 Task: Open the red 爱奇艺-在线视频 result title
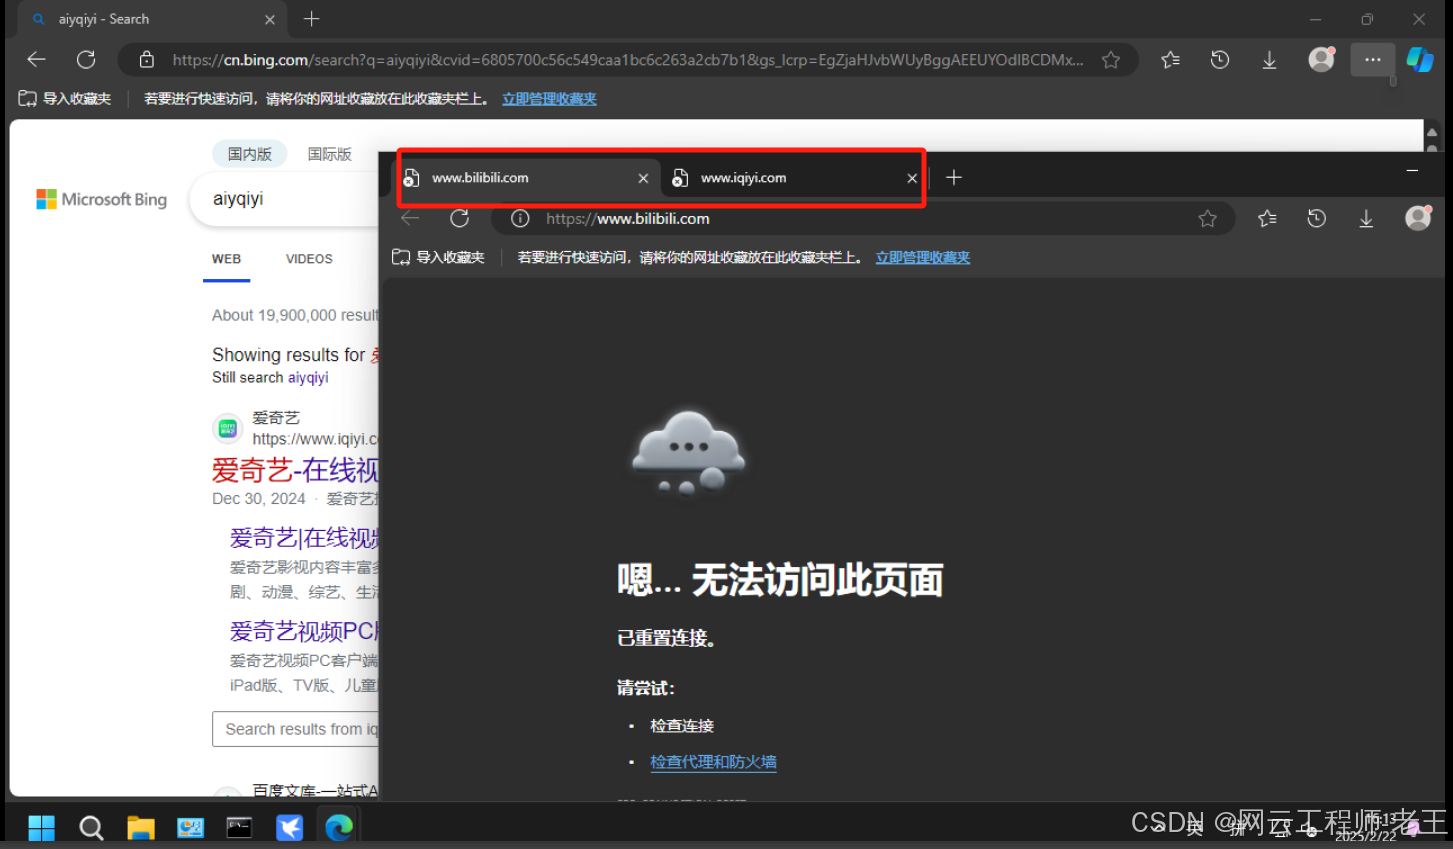295,469
